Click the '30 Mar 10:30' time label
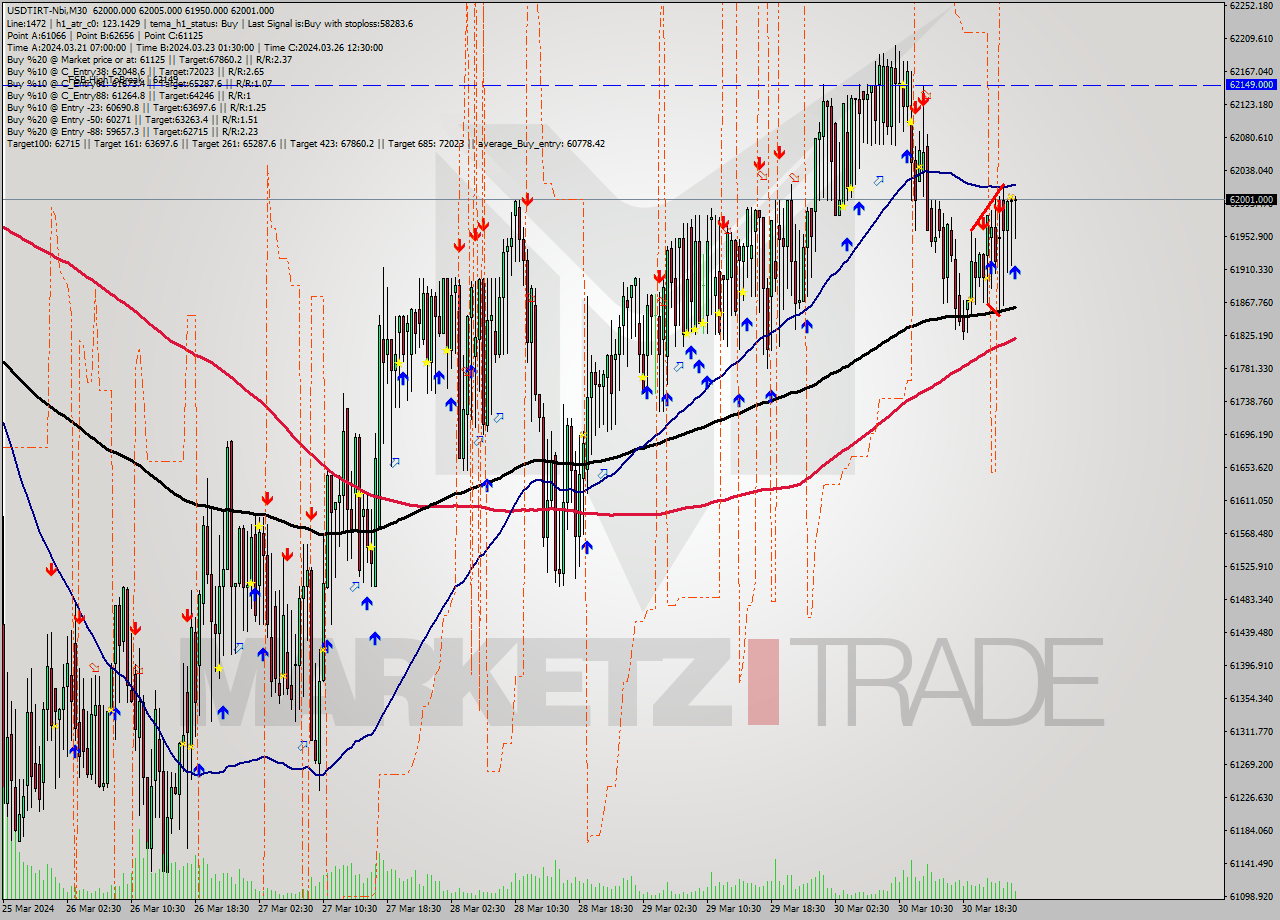 tap(926, 909)
